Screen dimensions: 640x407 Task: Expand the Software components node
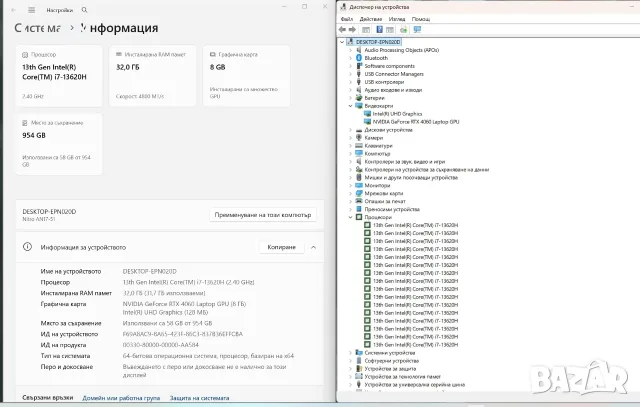350,66
